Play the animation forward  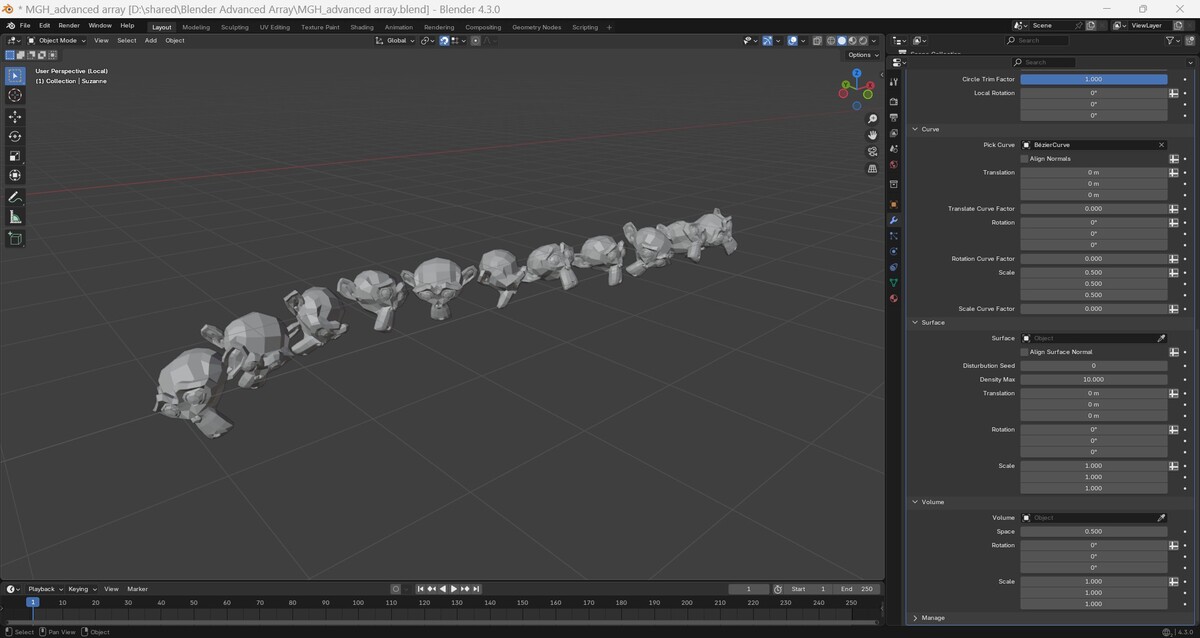point(454,589)
